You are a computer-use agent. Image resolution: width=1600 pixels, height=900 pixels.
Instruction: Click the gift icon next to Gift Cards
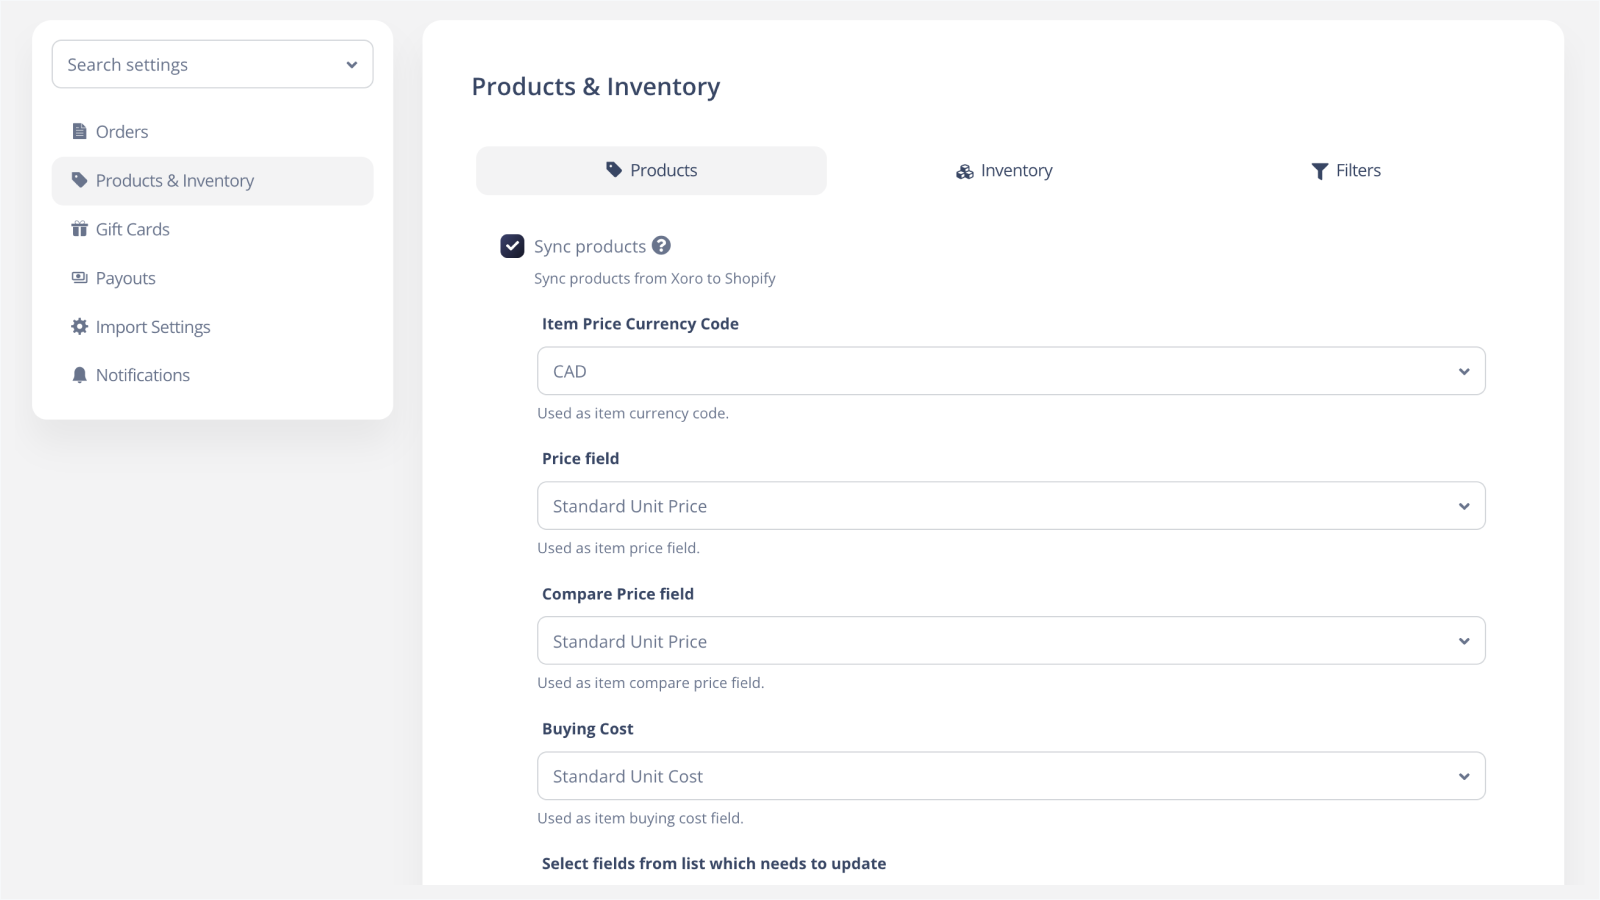79,228
